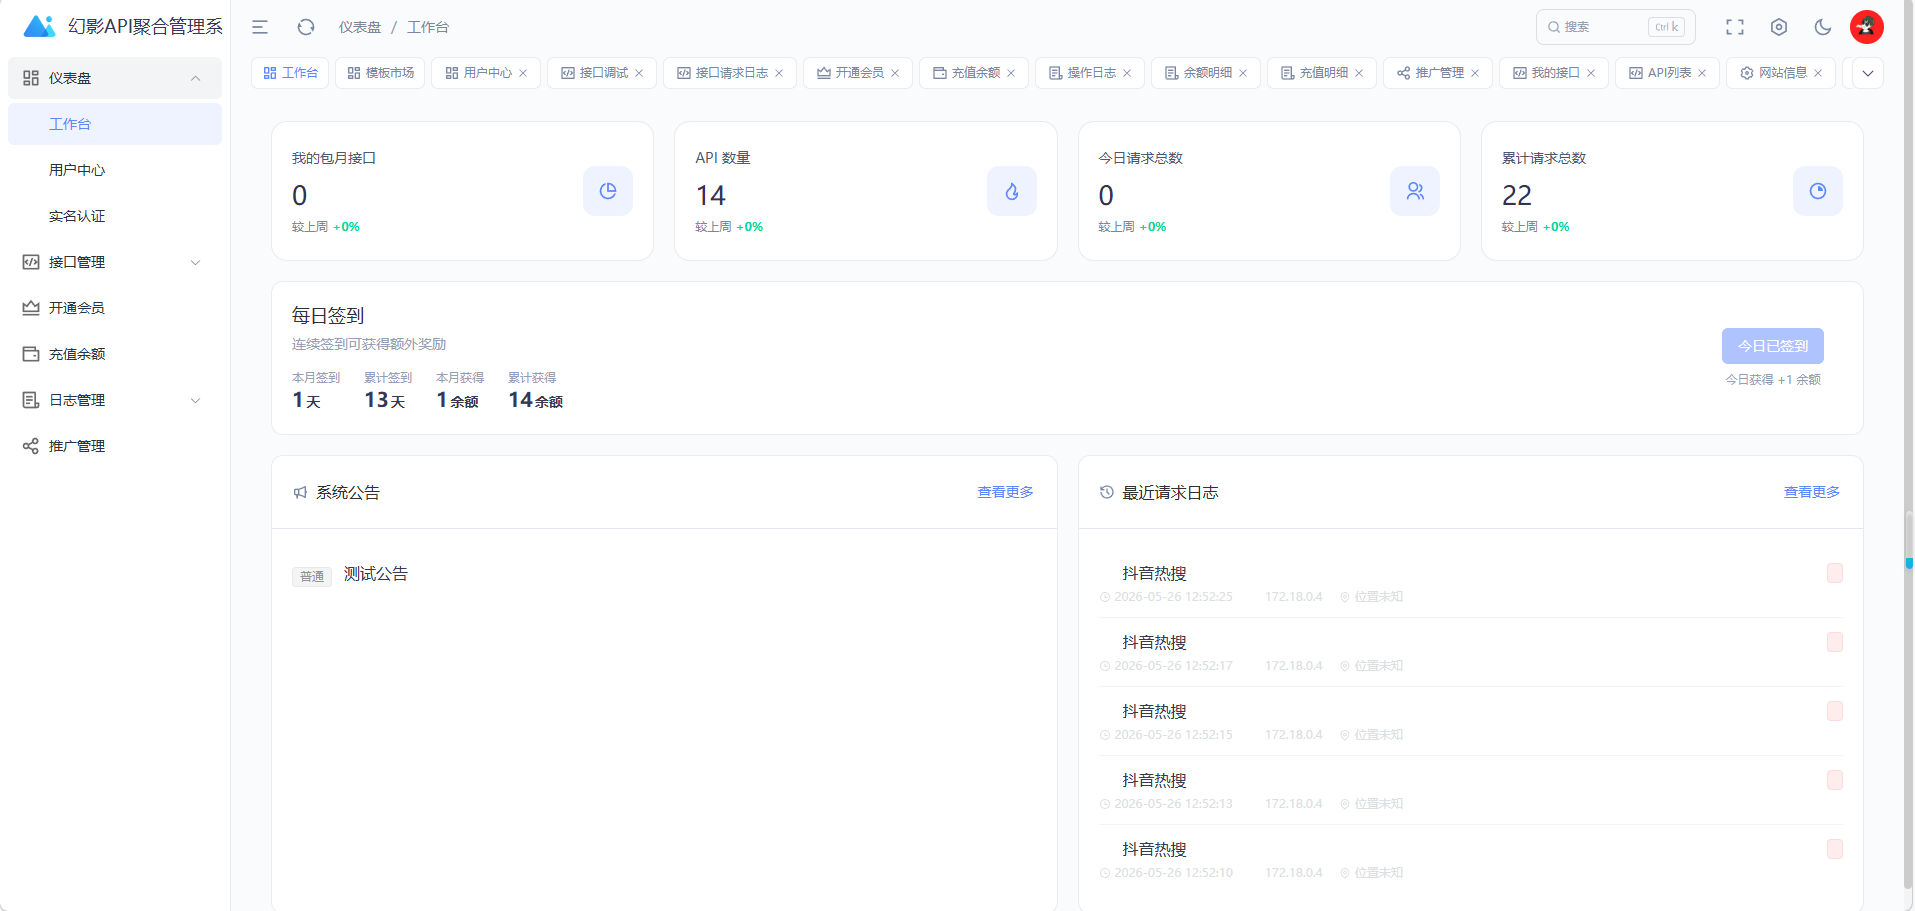
Task: Switch to the 模板市场 tab
Action: pyautogui.click(x=380, y=73)
